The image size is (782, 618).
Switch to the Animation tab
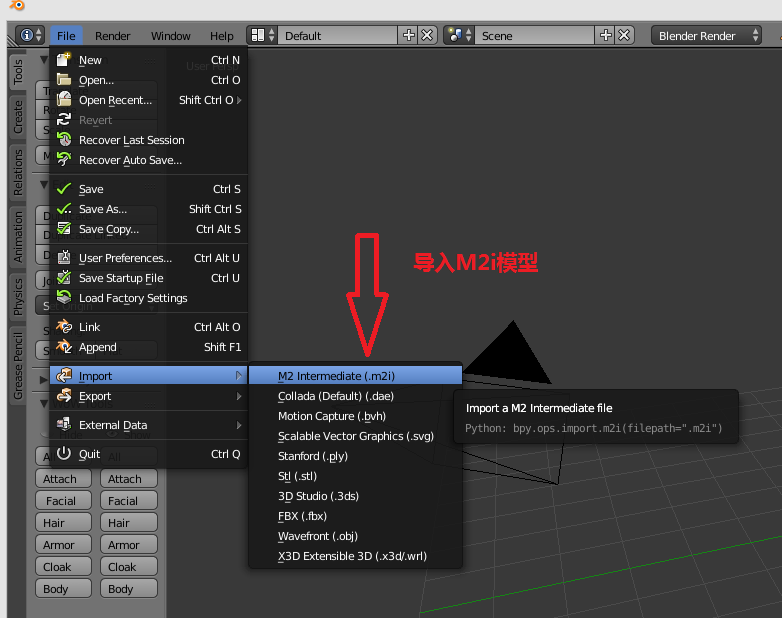click(18, 237)
